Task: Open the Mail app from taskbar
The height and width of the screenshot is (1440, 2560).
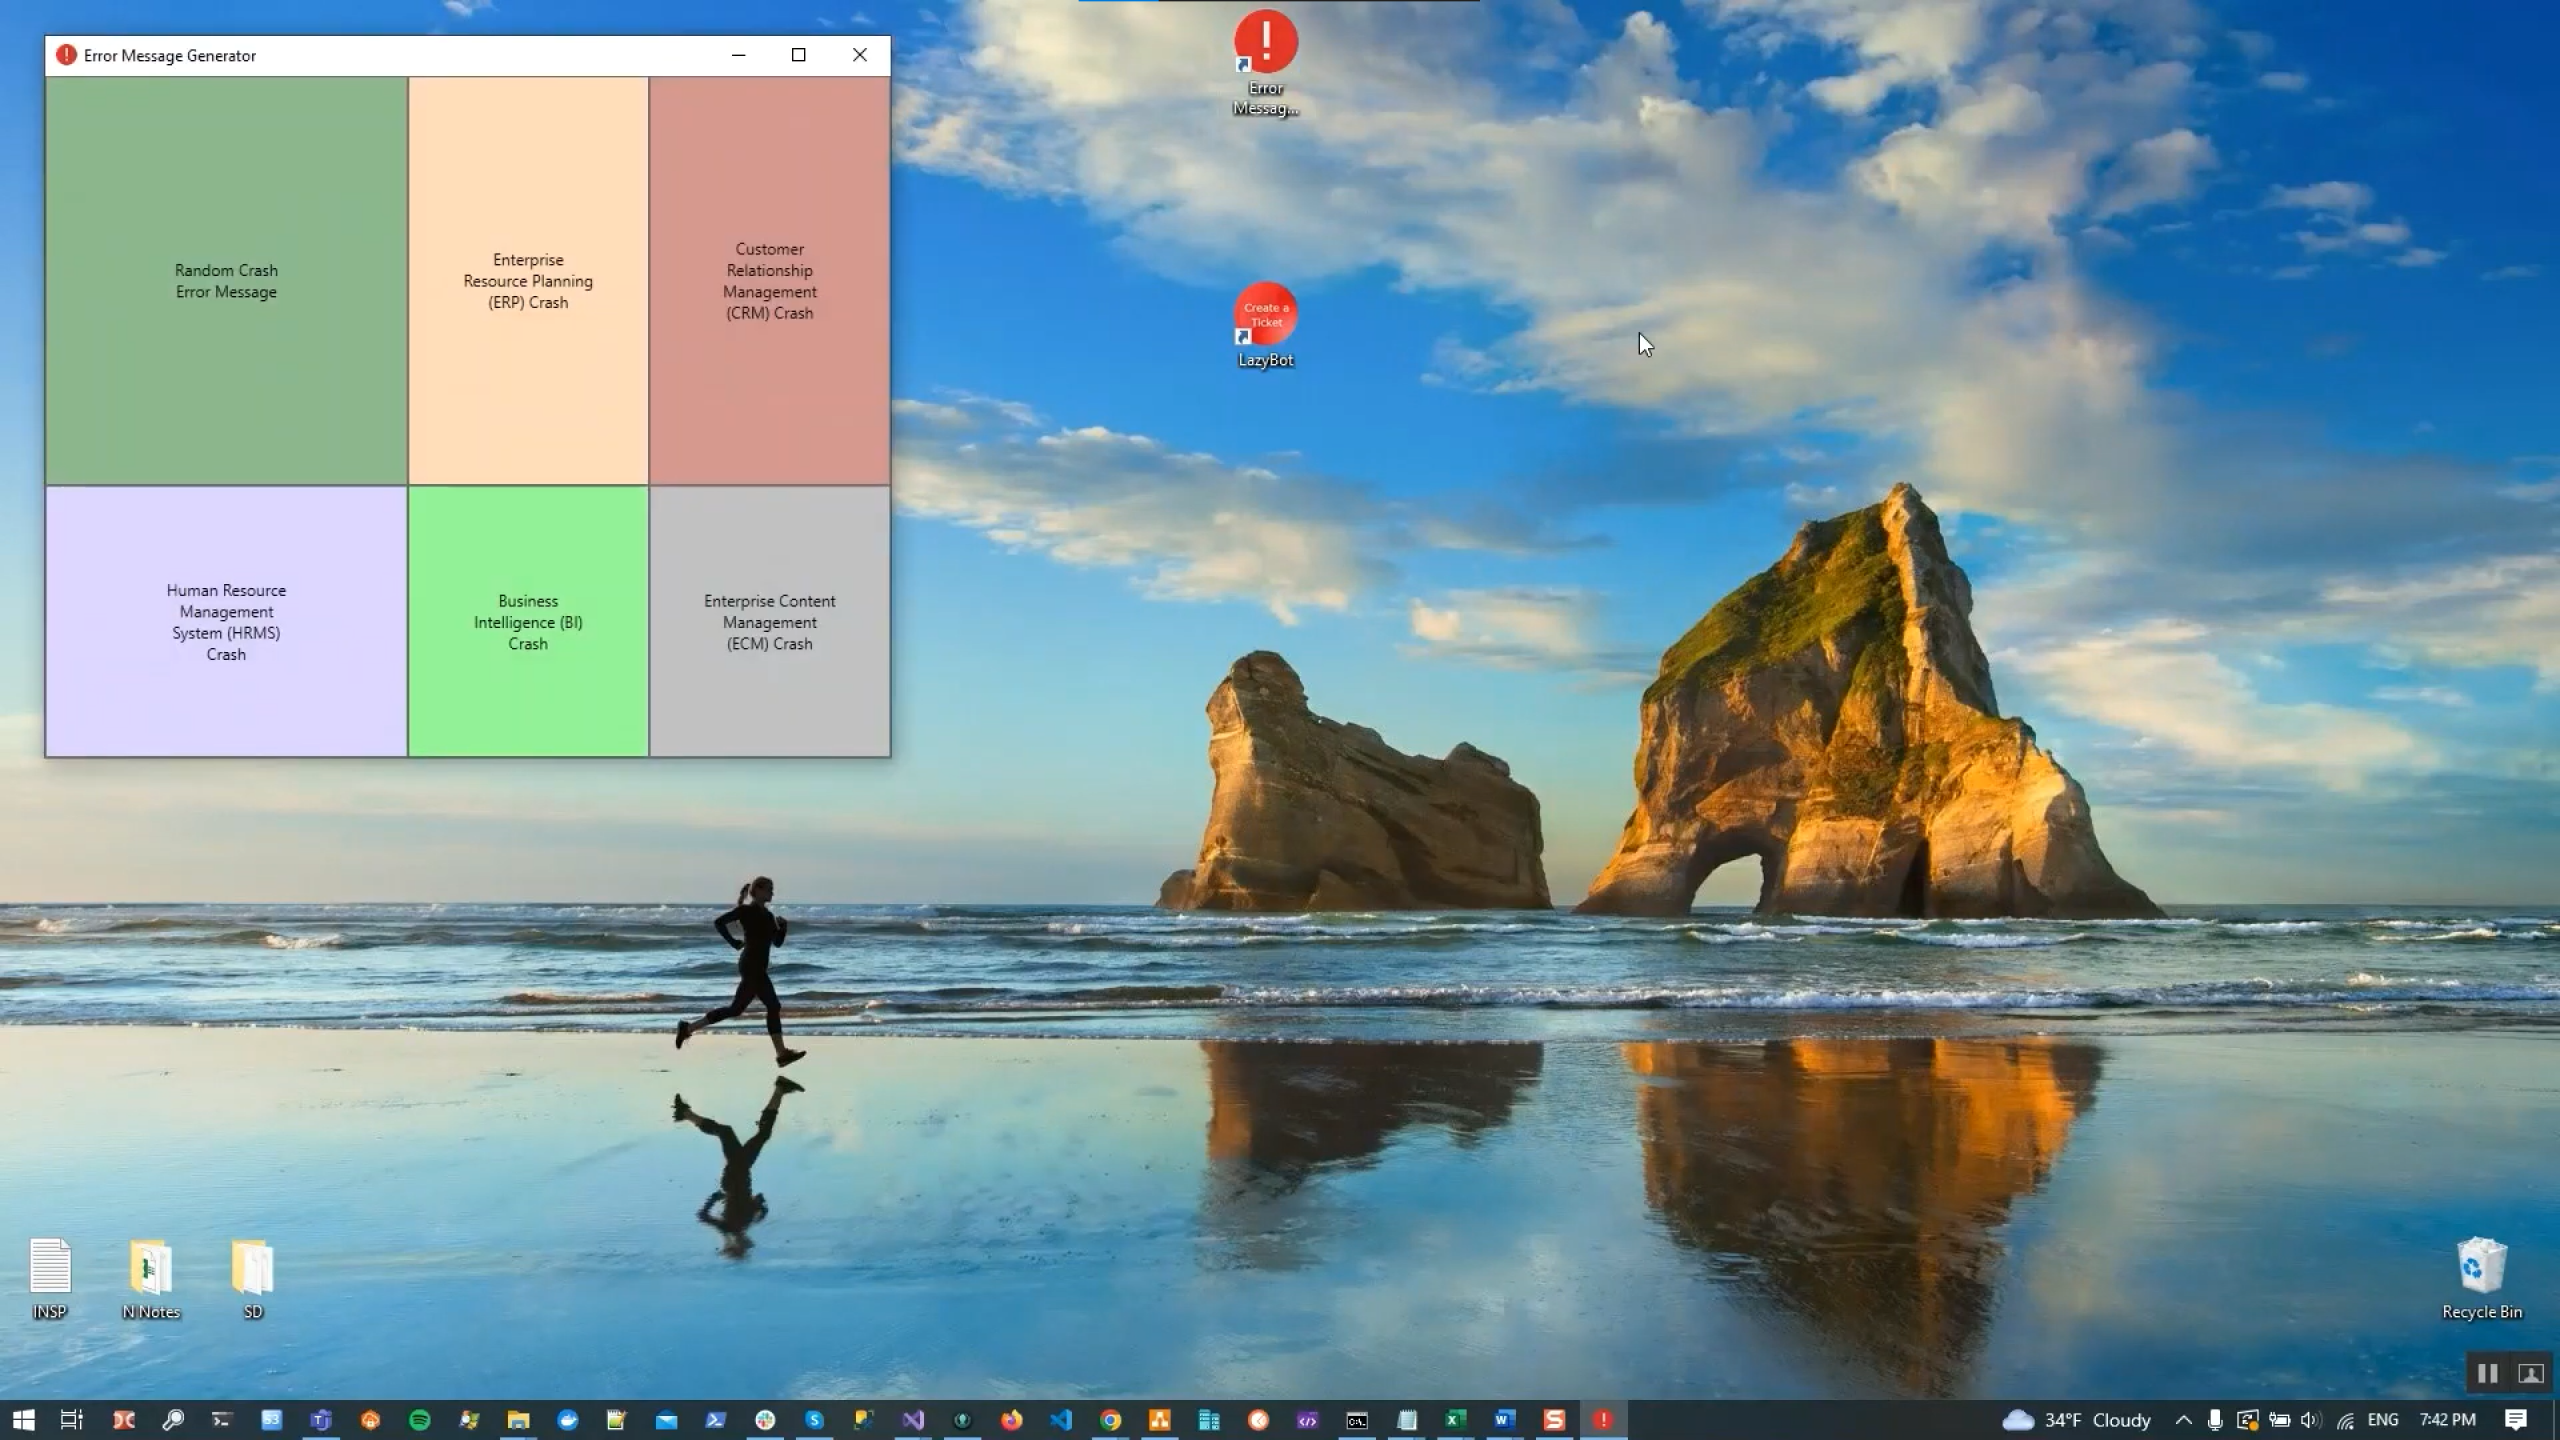Action: click(x=666, y=1420)
